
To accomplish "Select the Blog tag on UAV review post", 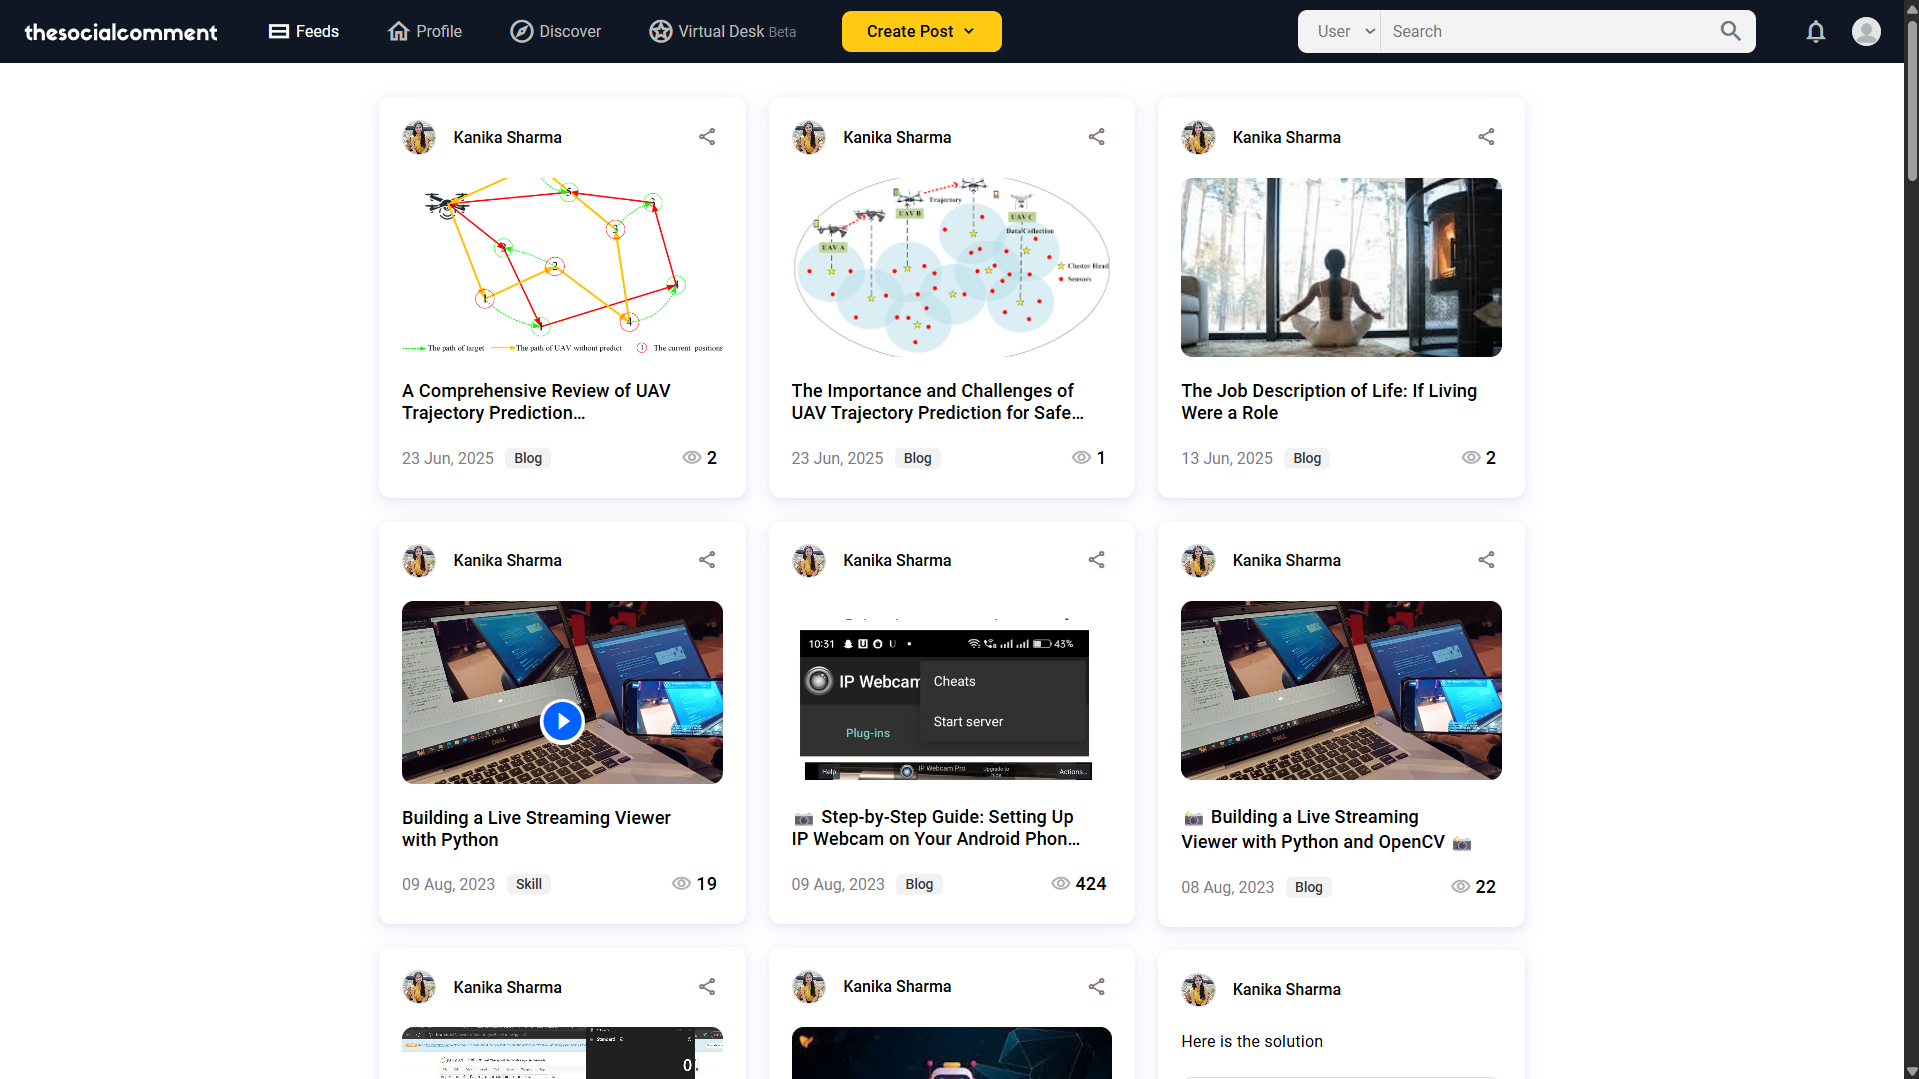I will [x=528, y=458].
